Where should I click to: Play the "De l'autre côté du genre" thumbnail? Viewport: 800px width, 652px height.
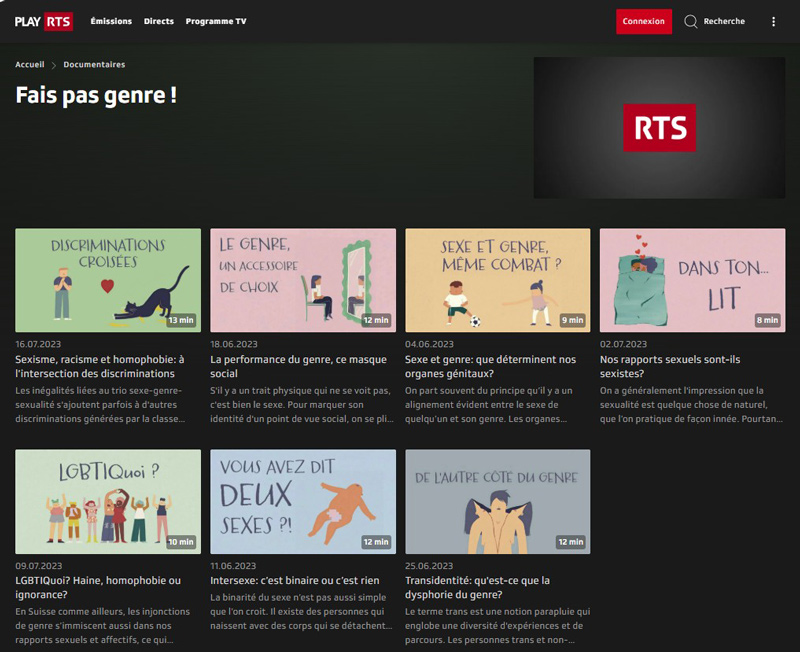click(x=497, y=501)
